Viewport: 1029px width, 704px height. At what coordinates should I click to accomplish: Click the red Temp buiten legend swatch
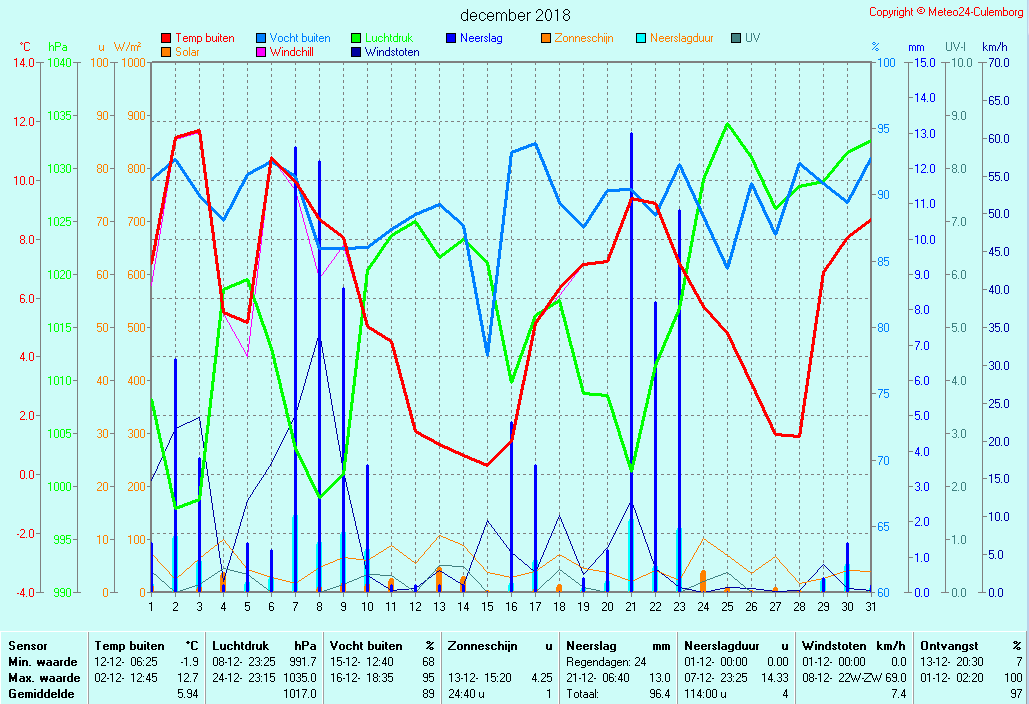pyautogui.click(x=166, y=39)
